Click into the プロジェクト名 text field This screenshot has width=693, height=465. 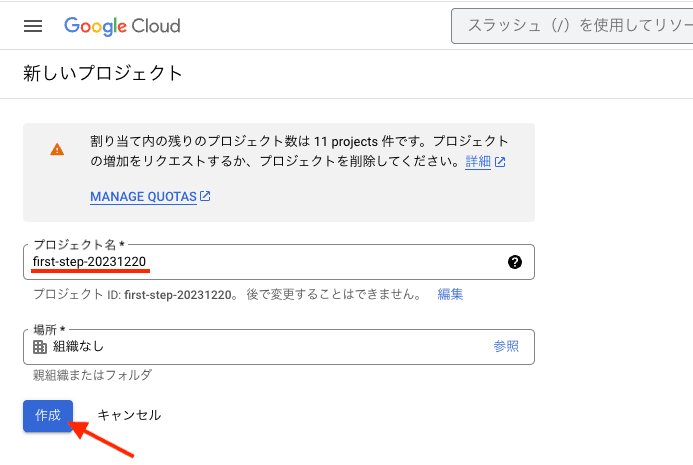pyautogui.click(x=260, y=262)
